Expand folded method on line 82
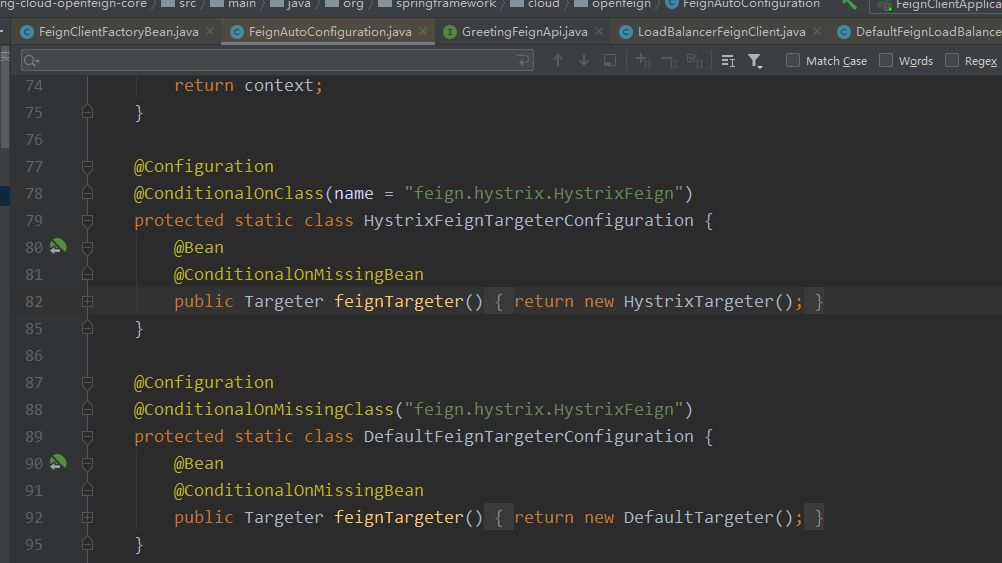This screenshot has width=1002, height=563. point(88,301)
